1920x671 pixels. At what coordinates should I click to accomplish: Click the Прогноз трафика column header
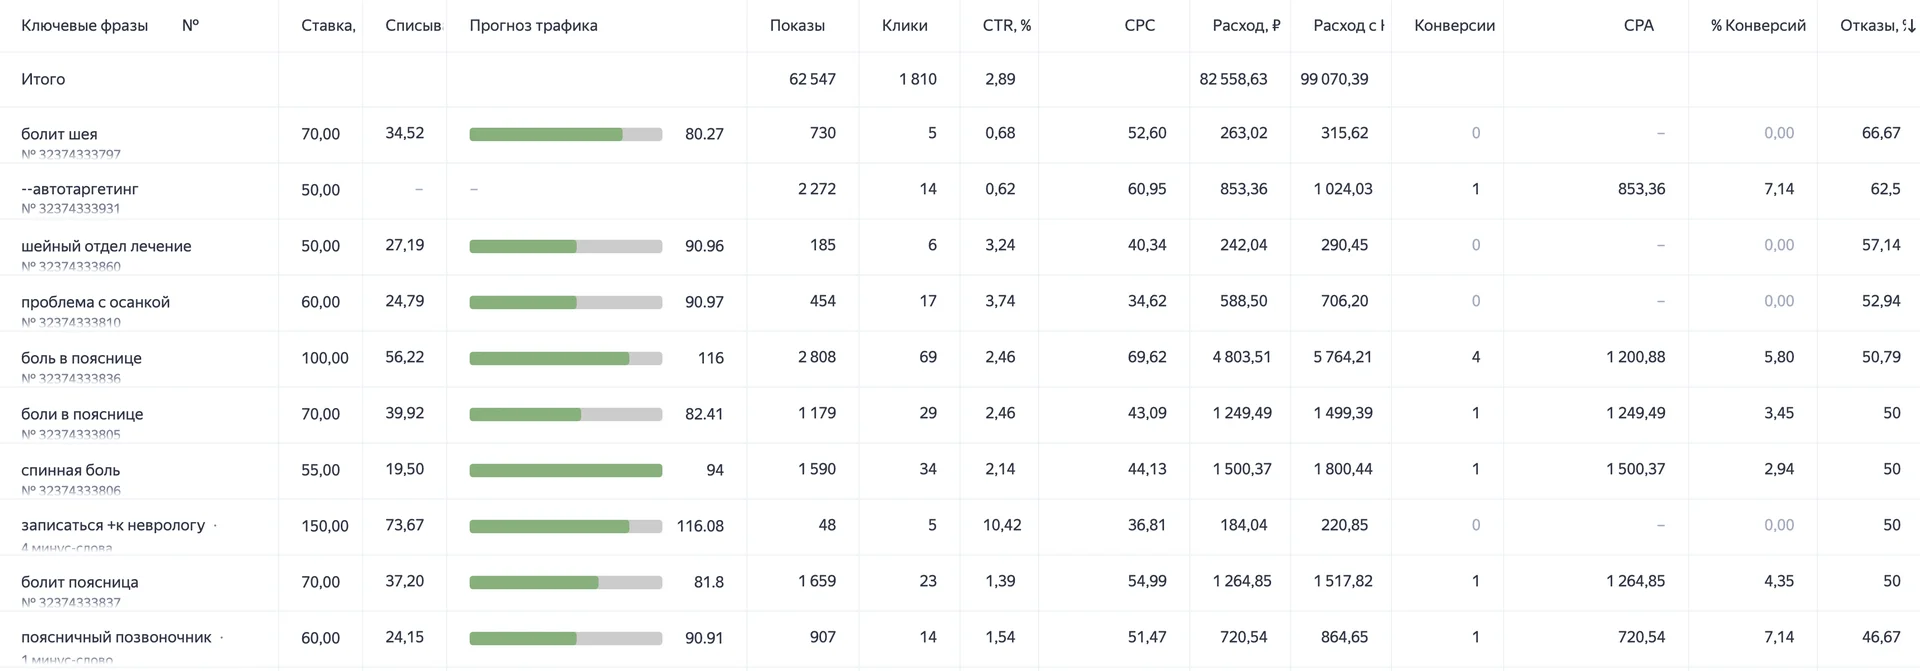pos(533,26)
